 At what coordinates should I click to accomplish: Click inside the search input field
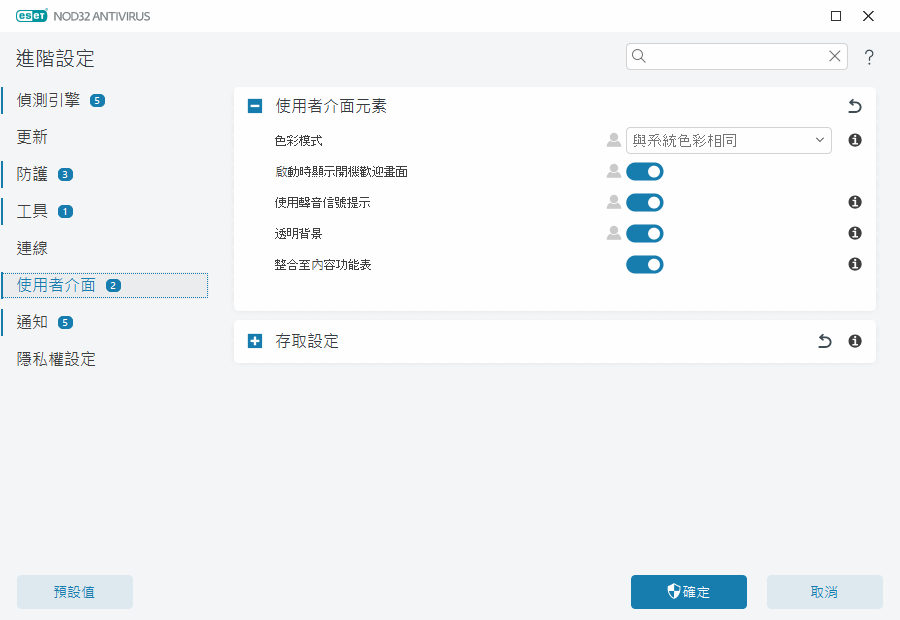click(735, 56)
